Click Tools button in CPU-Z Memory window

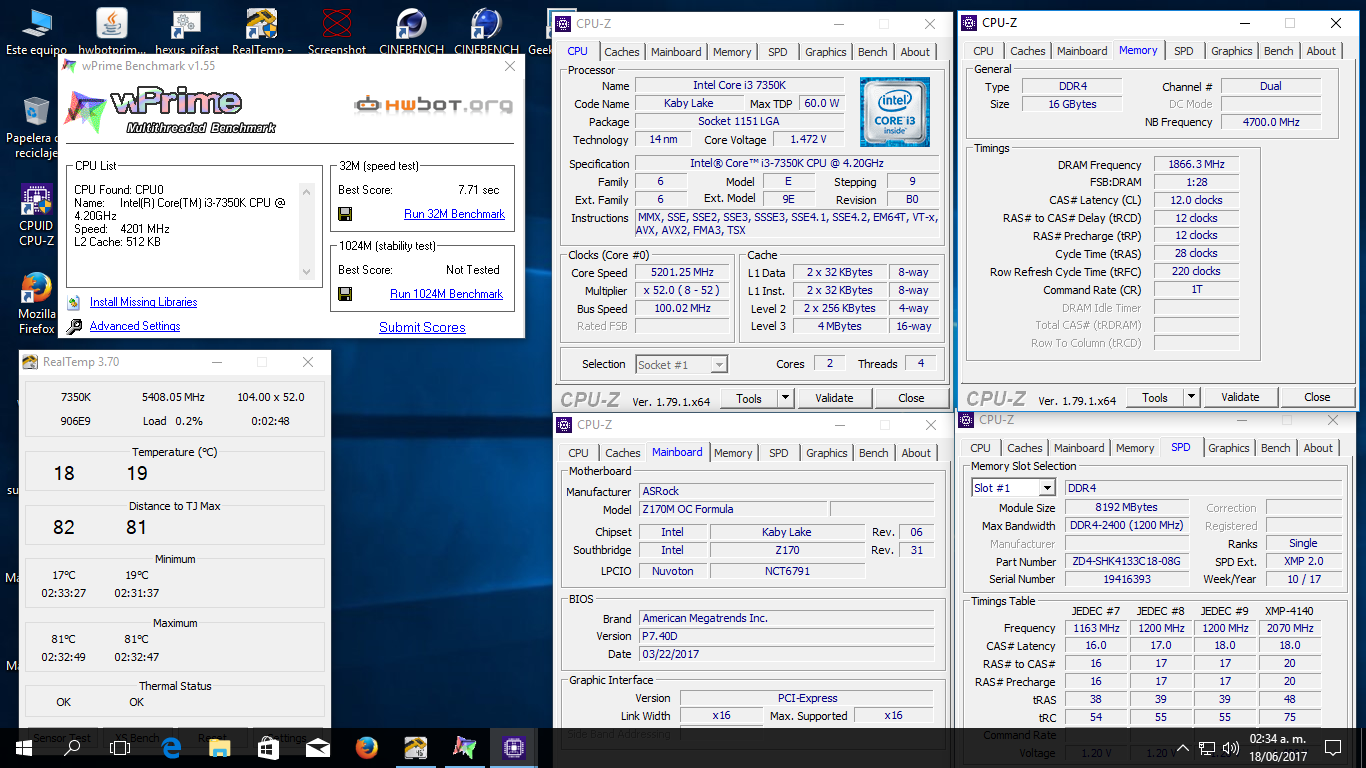pos(1155,397)
